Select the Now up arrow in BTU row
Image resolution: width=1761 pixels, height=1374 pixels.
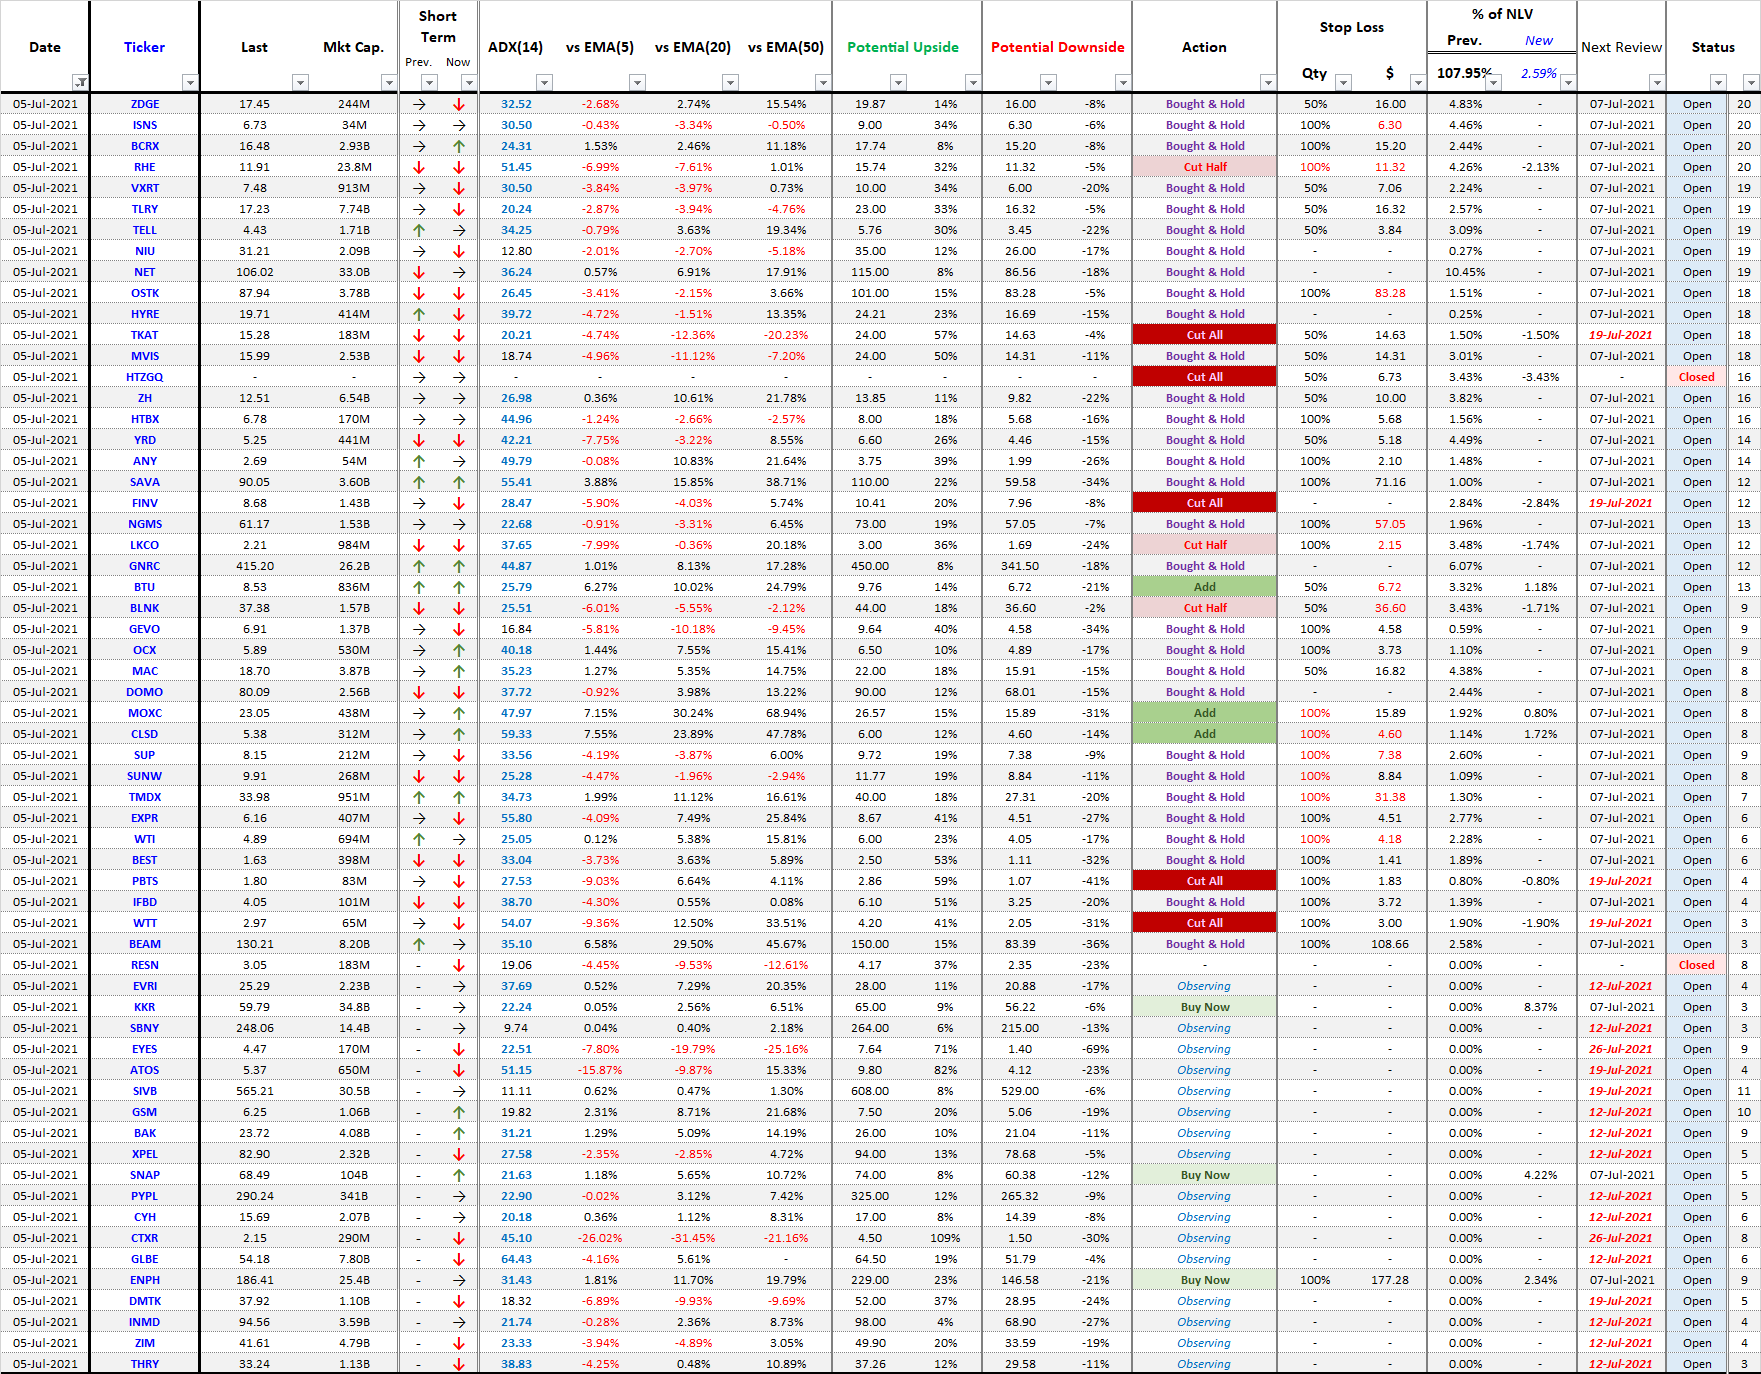click(x=459, y=587)
